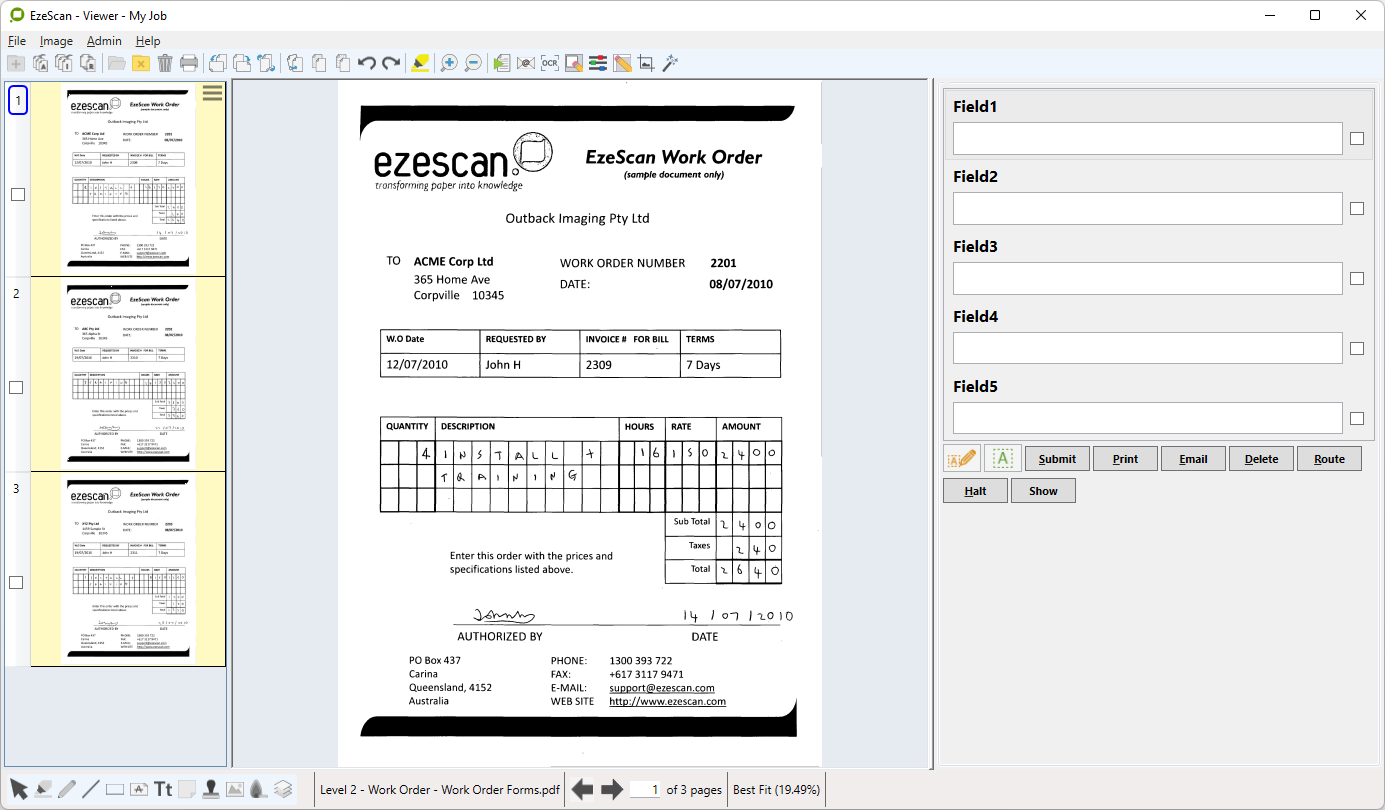The height and width of the screenshot is (810, 1385).
Task: Run OCR using the OCR icon
Action: [x=549, y=63]
